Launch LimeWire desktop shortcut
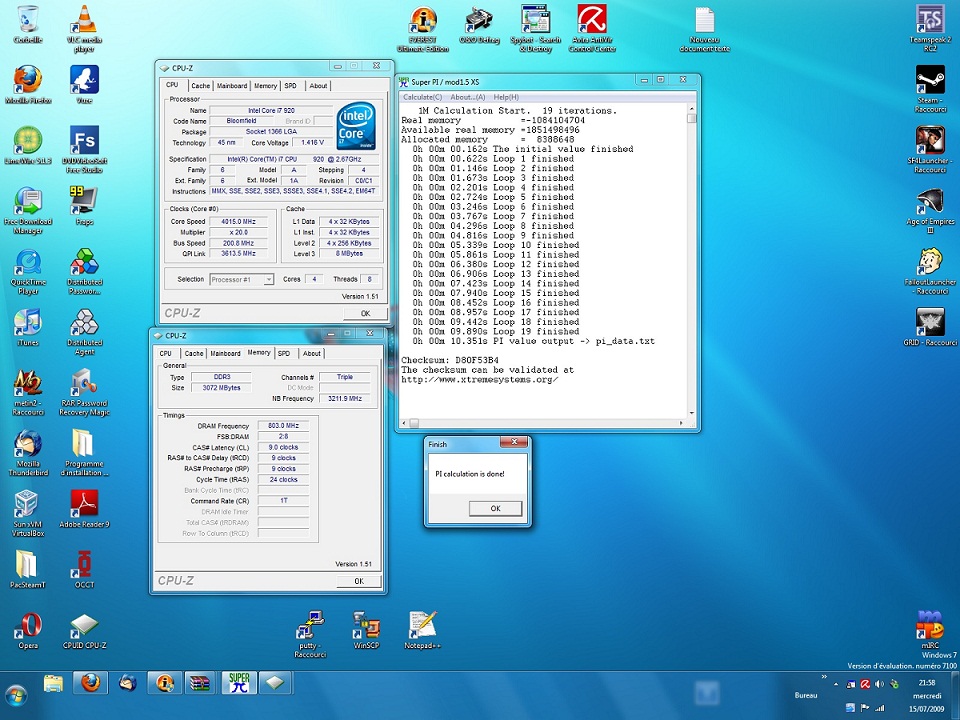The image size is (960, 720). pyautogui.click(x=28, y=145)
